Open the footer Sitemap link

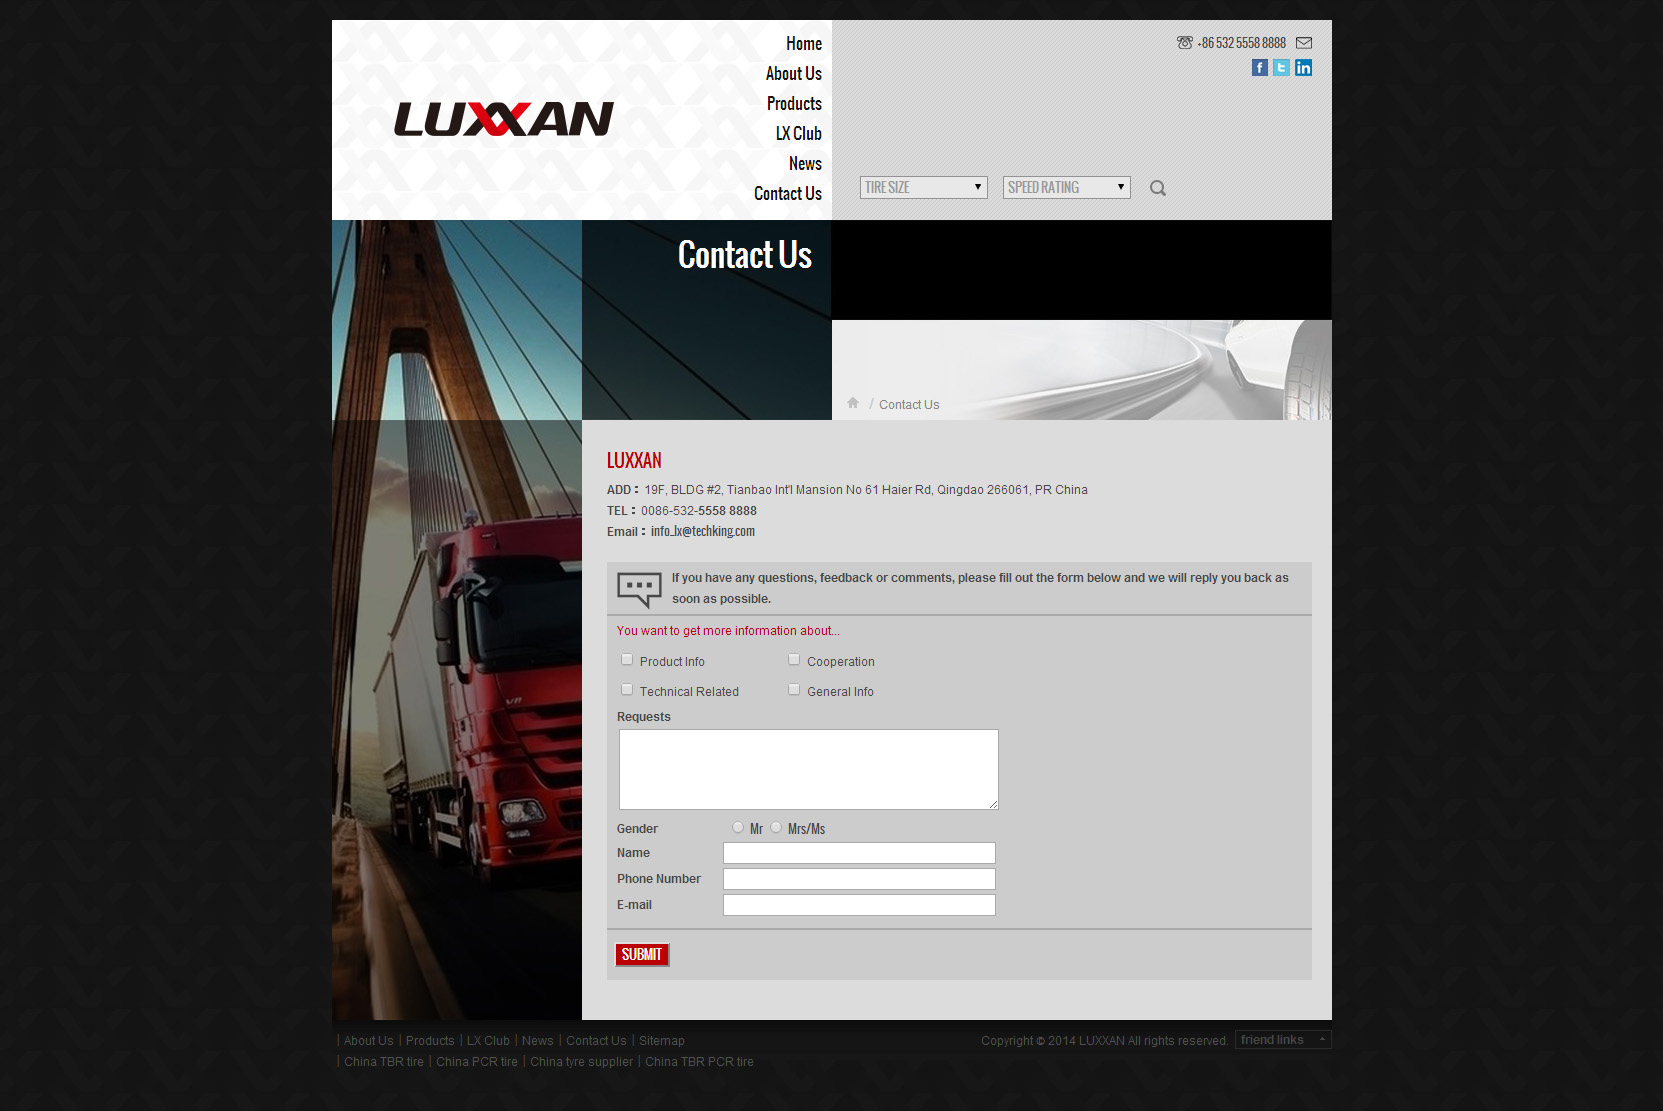pyautogui.click(x=662, y=1041)
